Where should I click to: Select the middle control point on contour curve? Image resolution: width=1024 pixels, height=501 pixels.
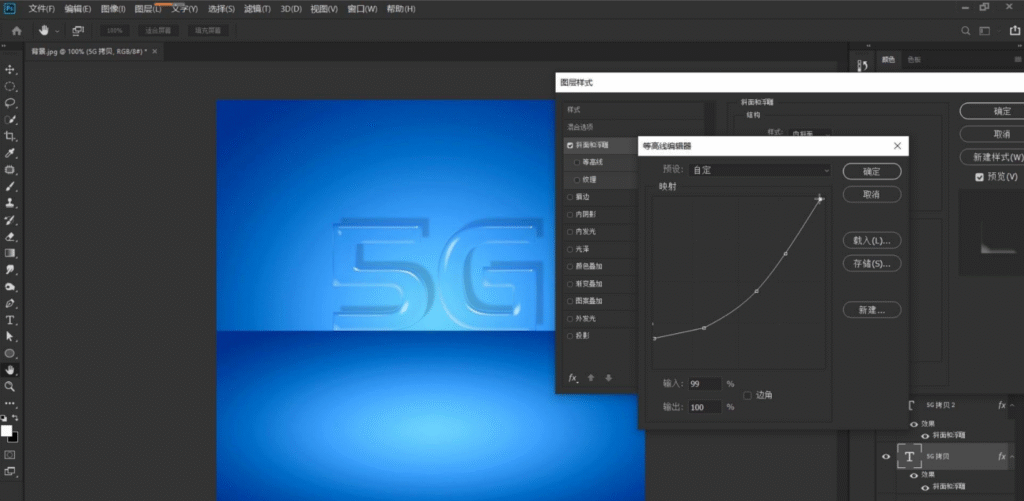[756, 291]
